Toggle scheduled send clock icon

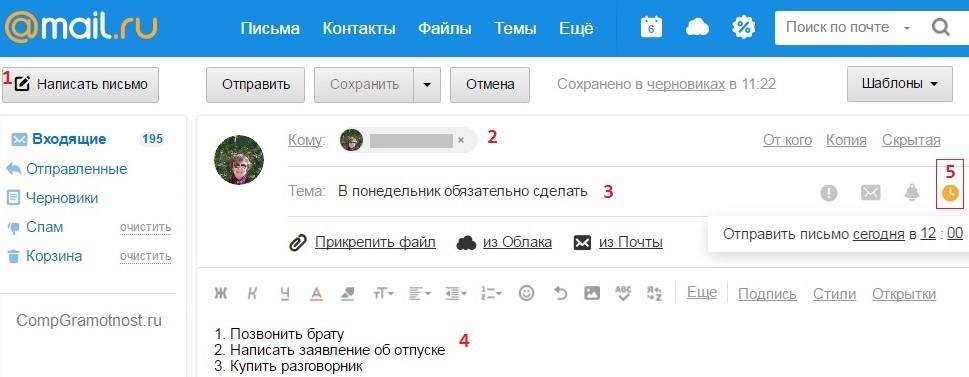click(950, 193)
